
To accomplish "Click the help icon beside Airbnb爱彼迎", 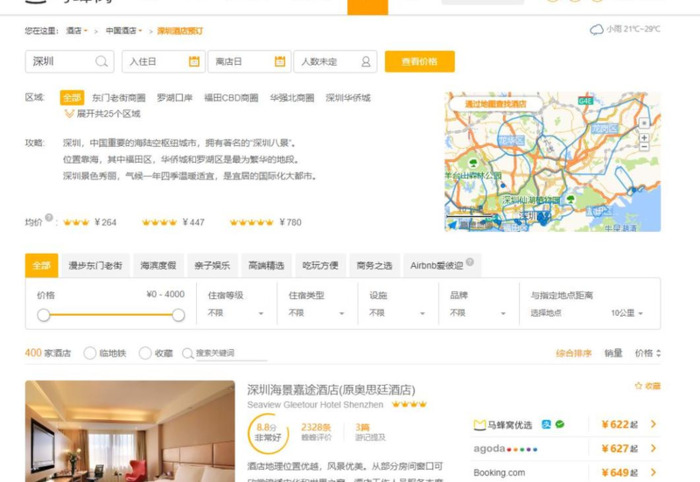I will click(x=470, y=262).
